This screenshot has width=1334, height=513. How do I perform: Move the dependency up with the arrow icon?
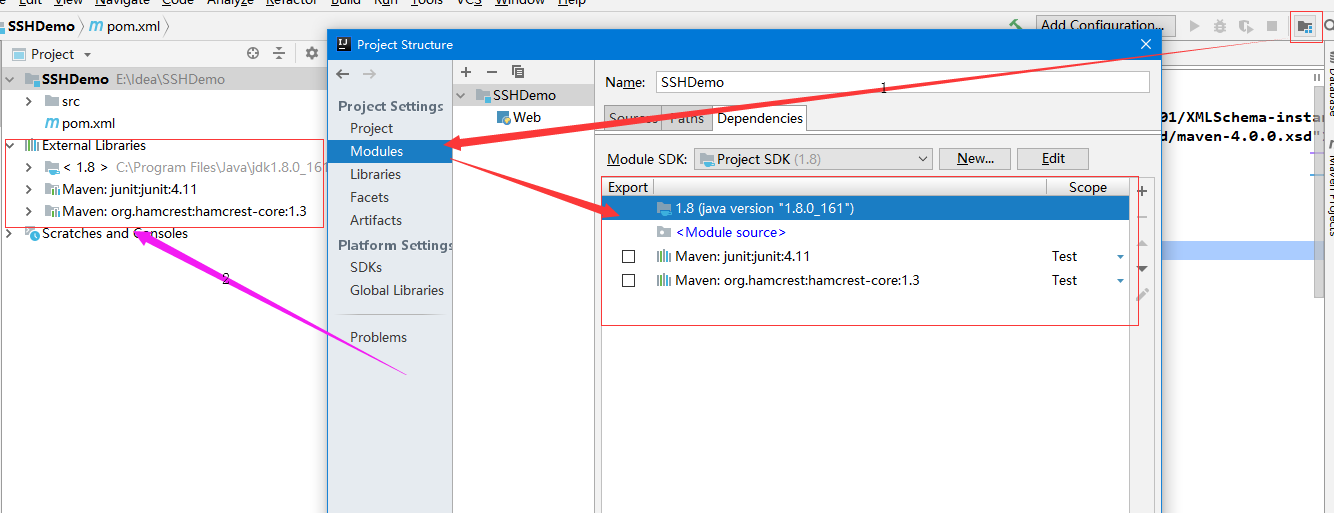[1142, 243]
